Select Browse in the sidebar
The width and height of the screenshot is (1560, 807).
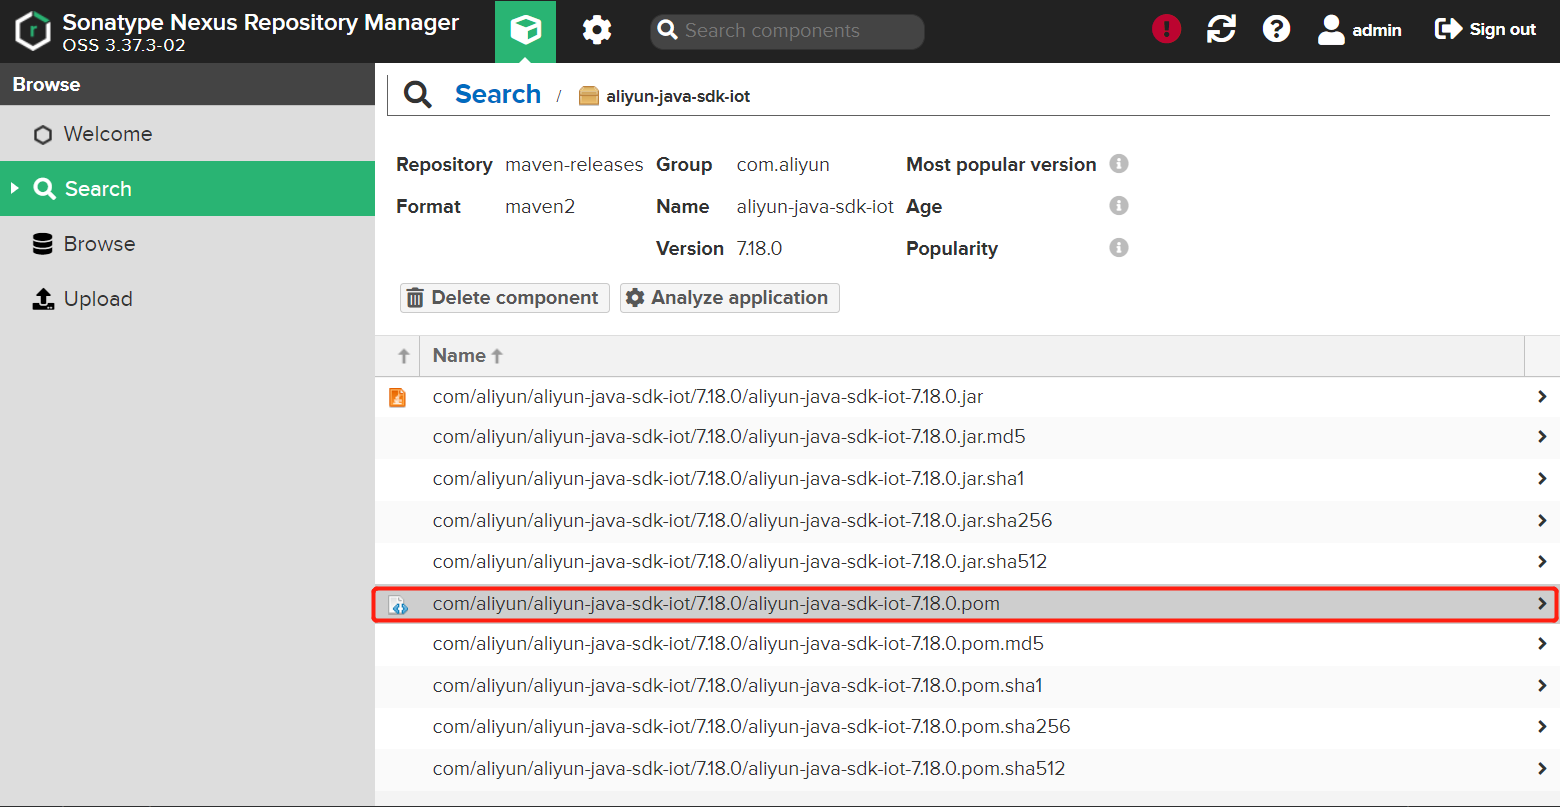(x=187, y=244)
